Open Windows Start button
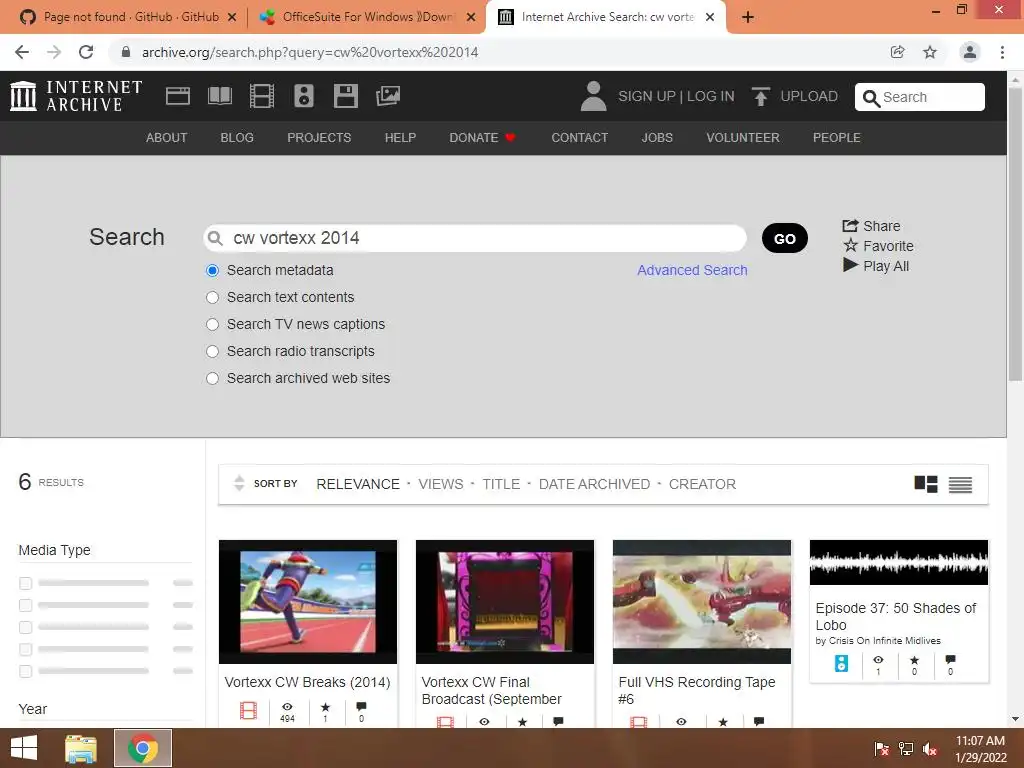Screen dimensions: 1024x768 [24, 748]
